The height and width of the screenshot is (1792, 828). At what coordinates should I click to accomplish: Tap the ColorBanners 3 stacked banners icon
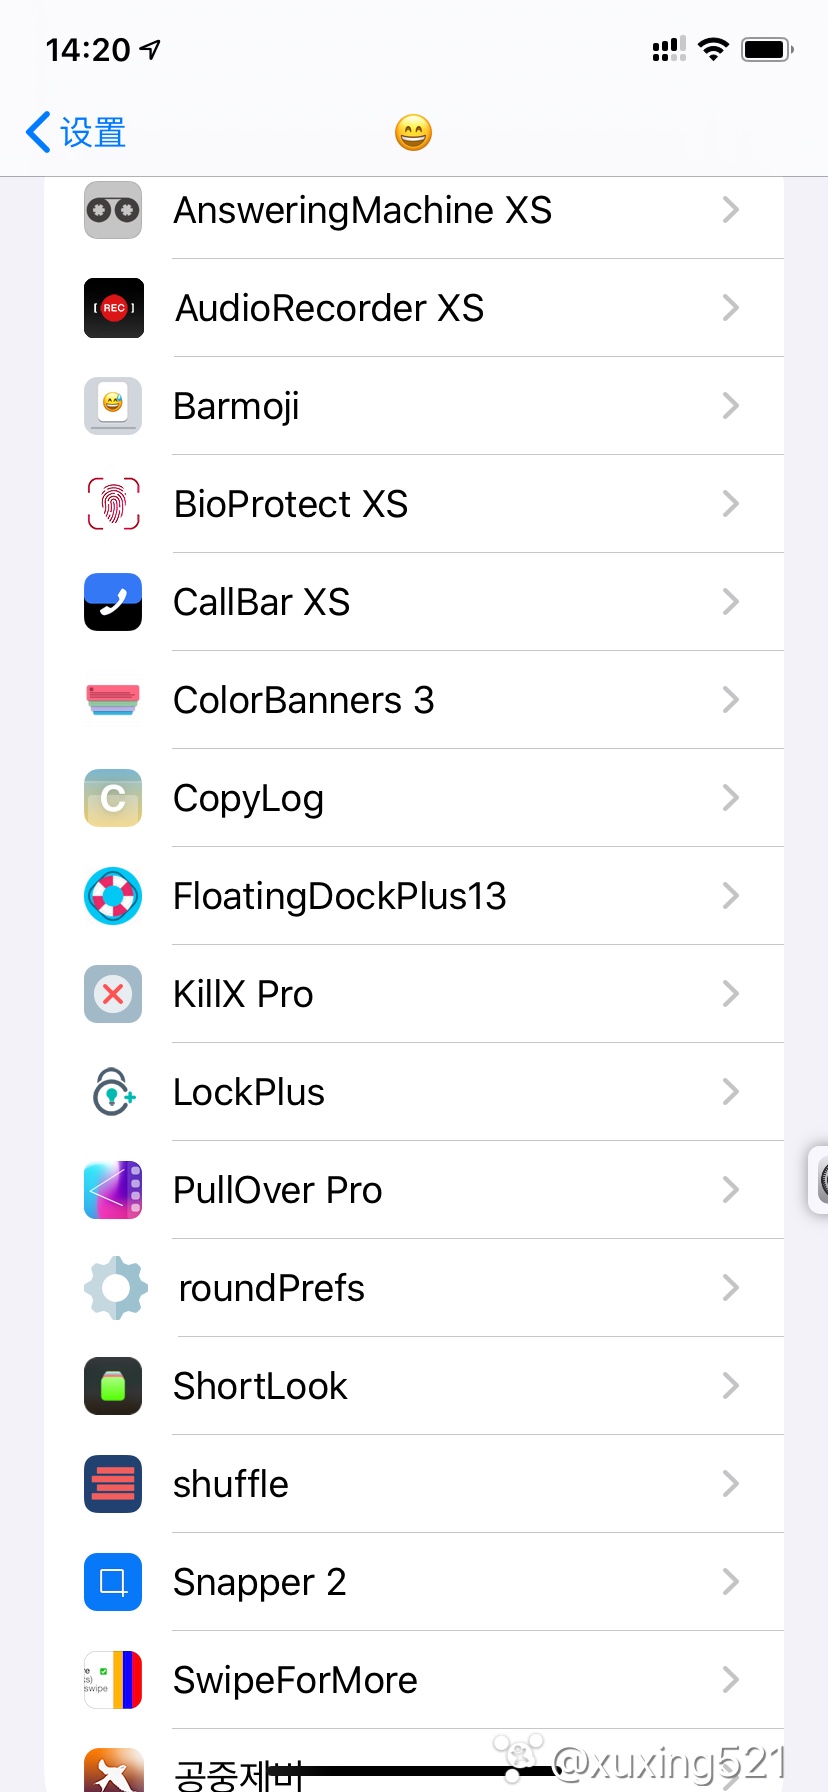113,700
